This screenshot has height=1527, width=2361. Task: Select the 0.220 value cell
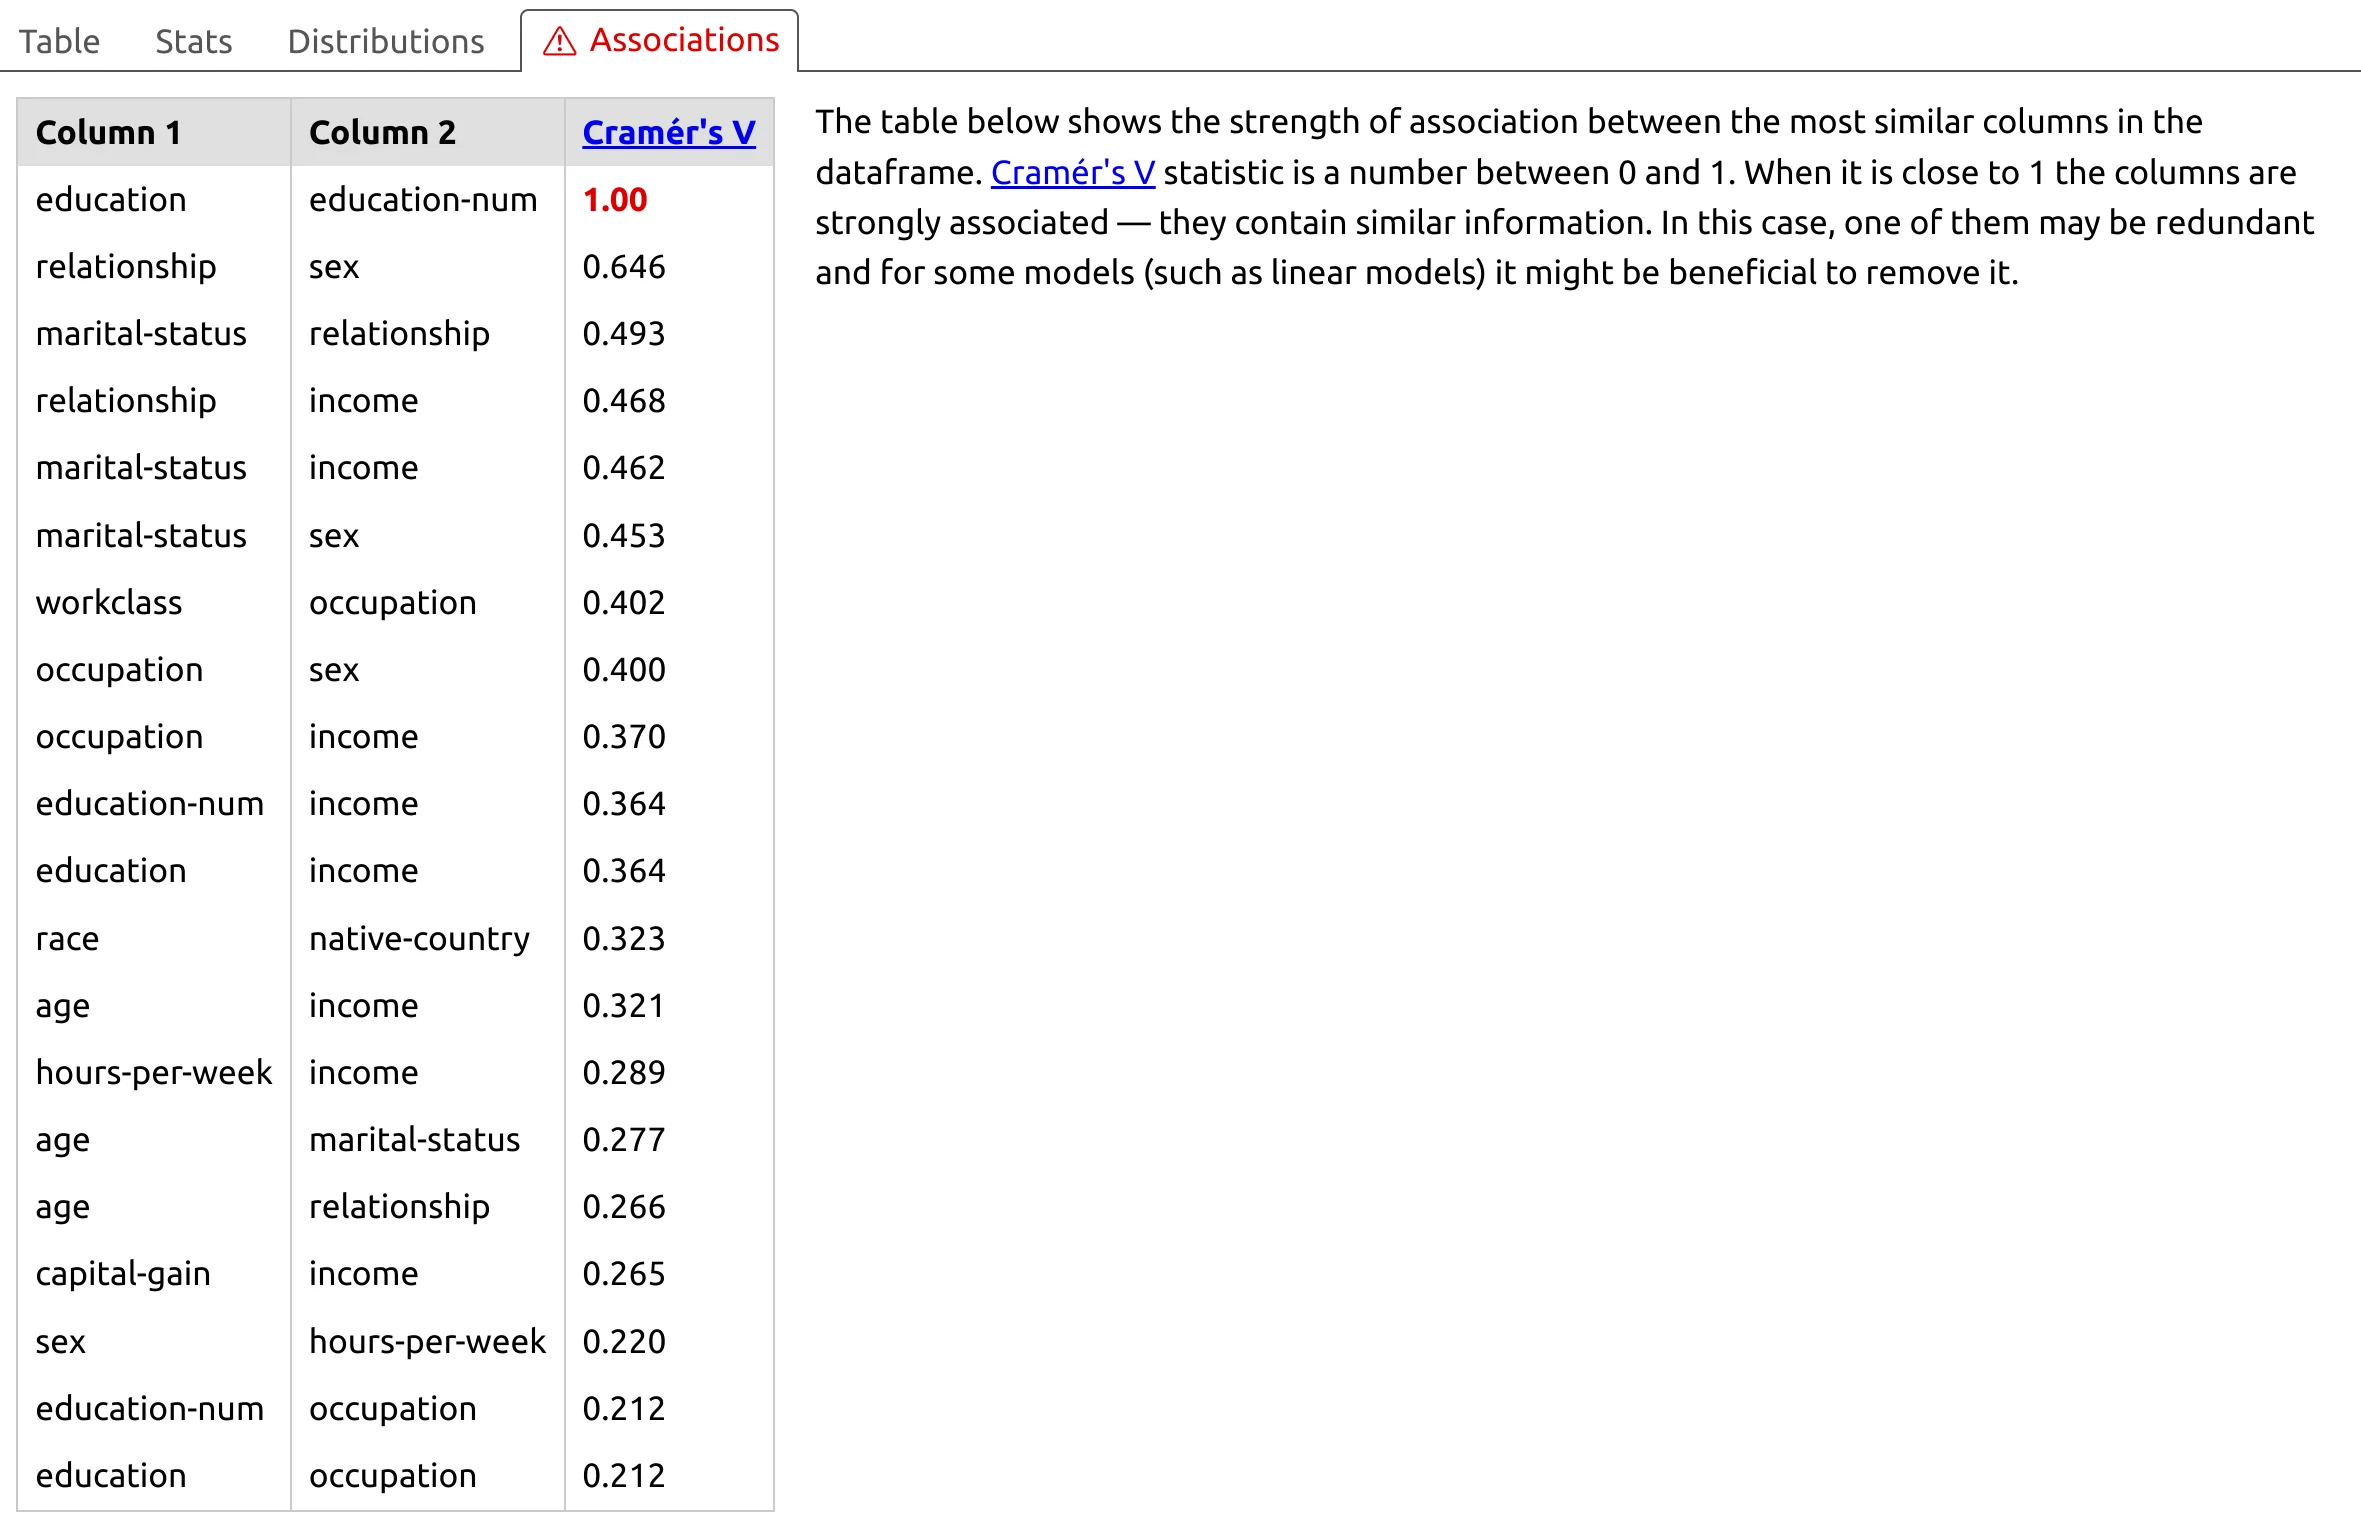coord(624,1341)
